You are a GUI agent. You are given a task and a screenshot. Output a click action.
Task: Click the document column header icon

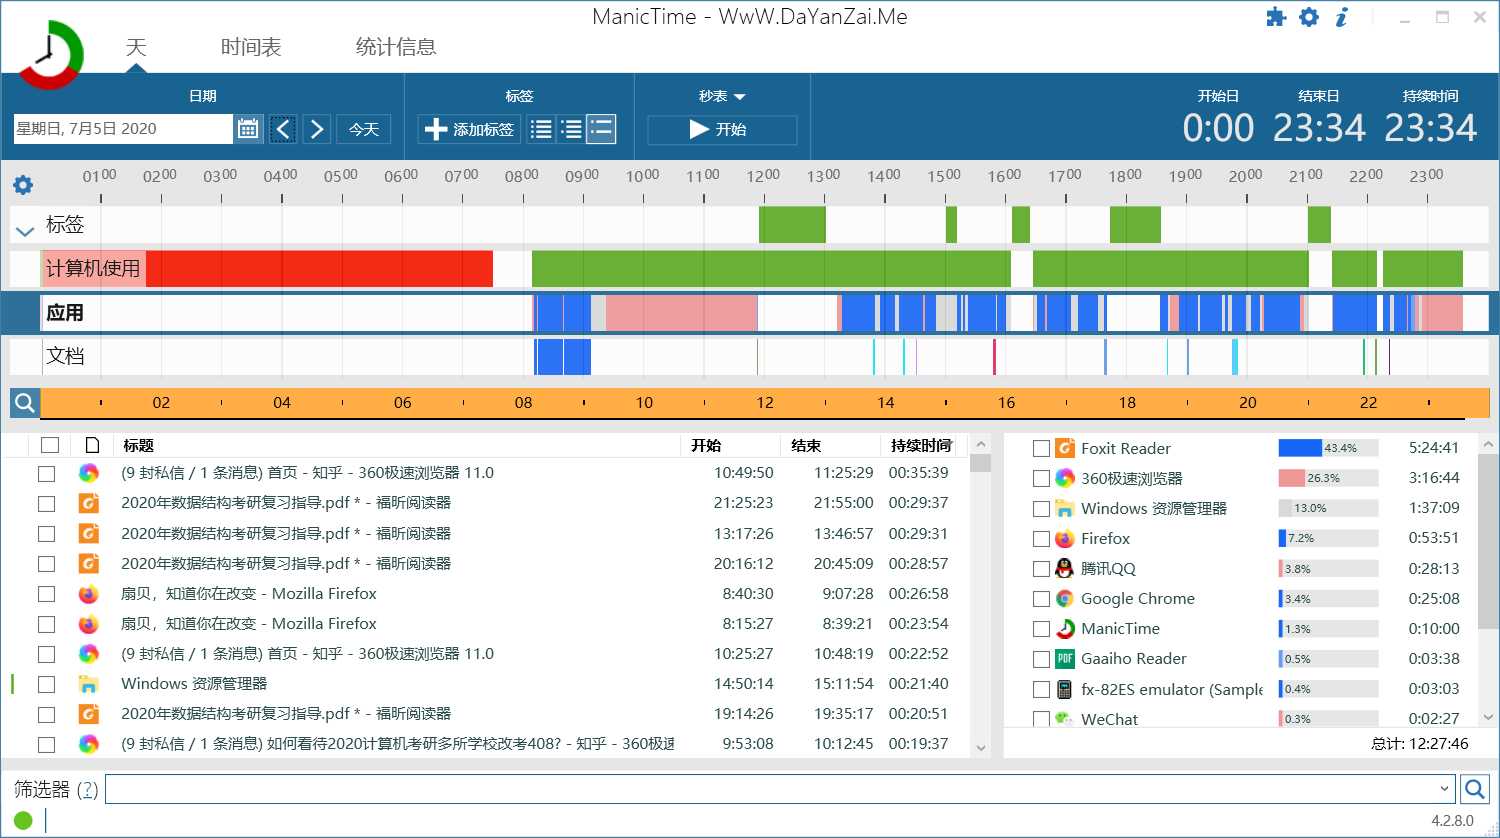pyautogui.click(x=92, y=445)
